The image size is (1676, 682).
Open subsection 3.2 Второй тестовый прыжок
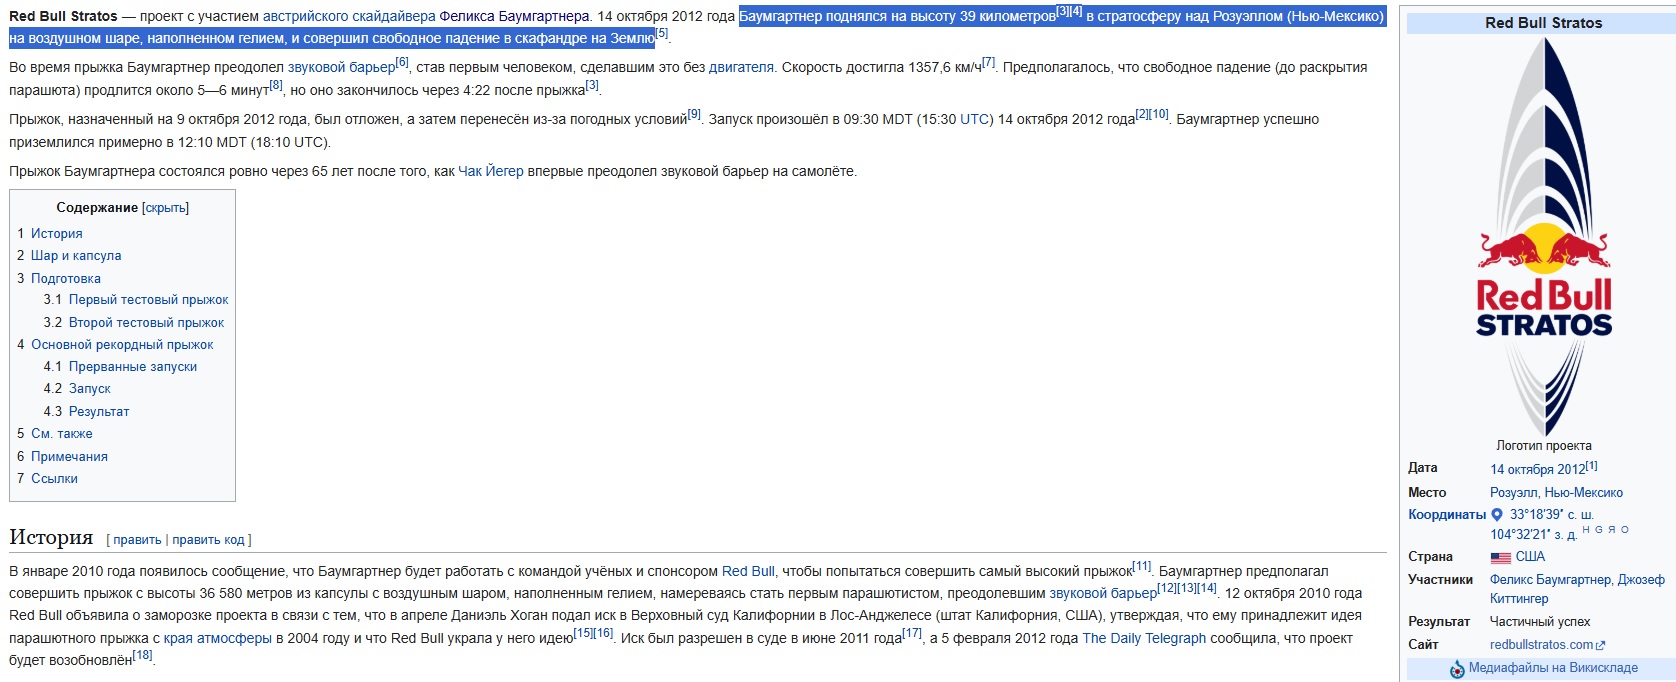(146, 323)
